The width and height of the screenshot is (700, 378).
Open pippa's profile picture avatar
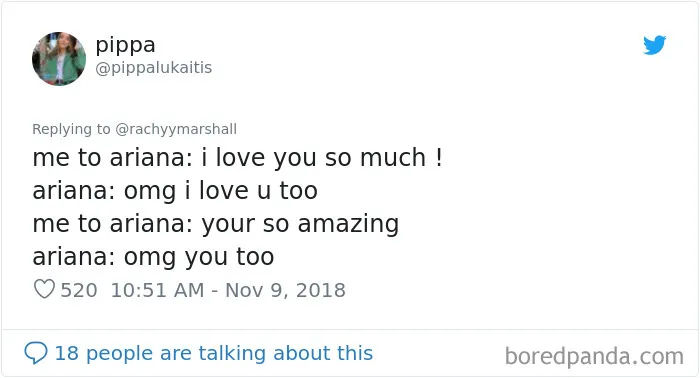[x=59, y=58]
